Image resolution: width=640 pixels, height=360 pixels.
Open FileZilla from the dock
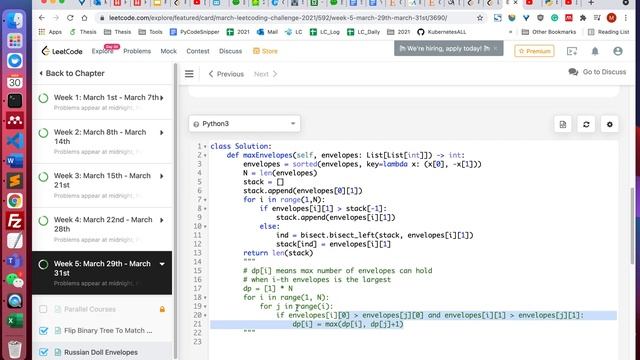[x=15, y=221]
